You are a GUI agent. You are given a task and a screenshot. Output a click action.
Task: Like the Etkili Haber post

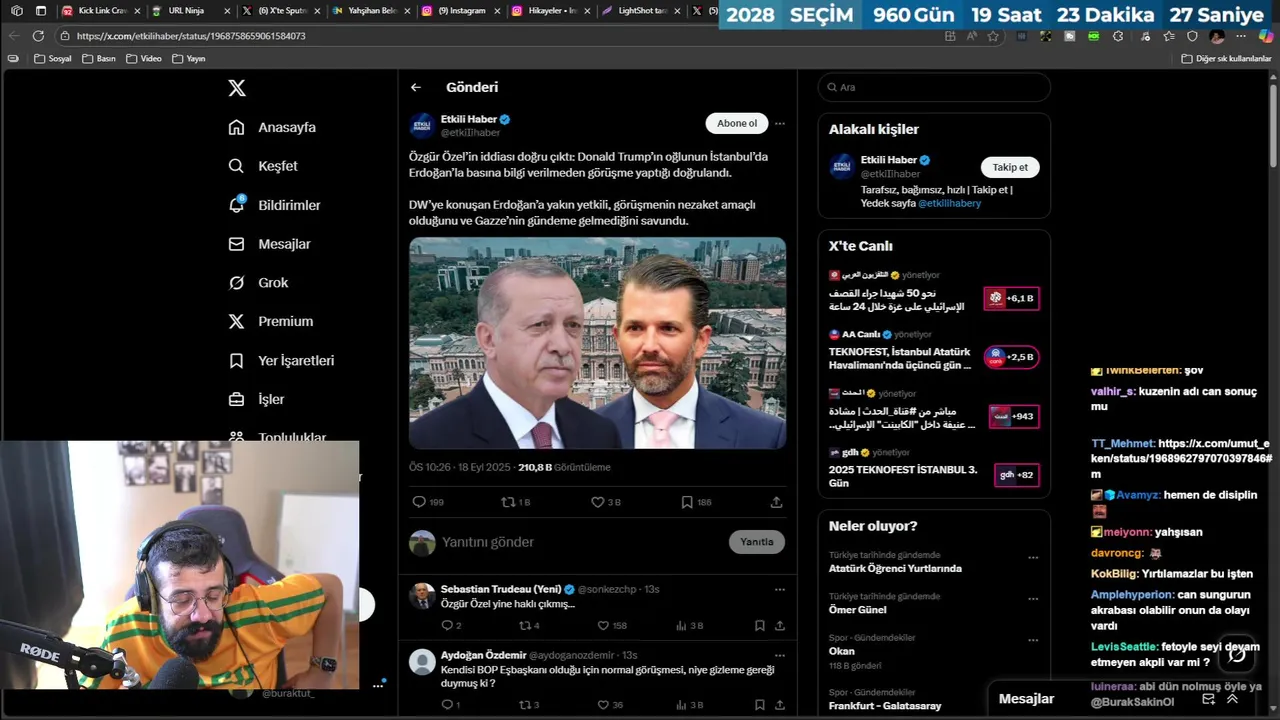(605, 502)
